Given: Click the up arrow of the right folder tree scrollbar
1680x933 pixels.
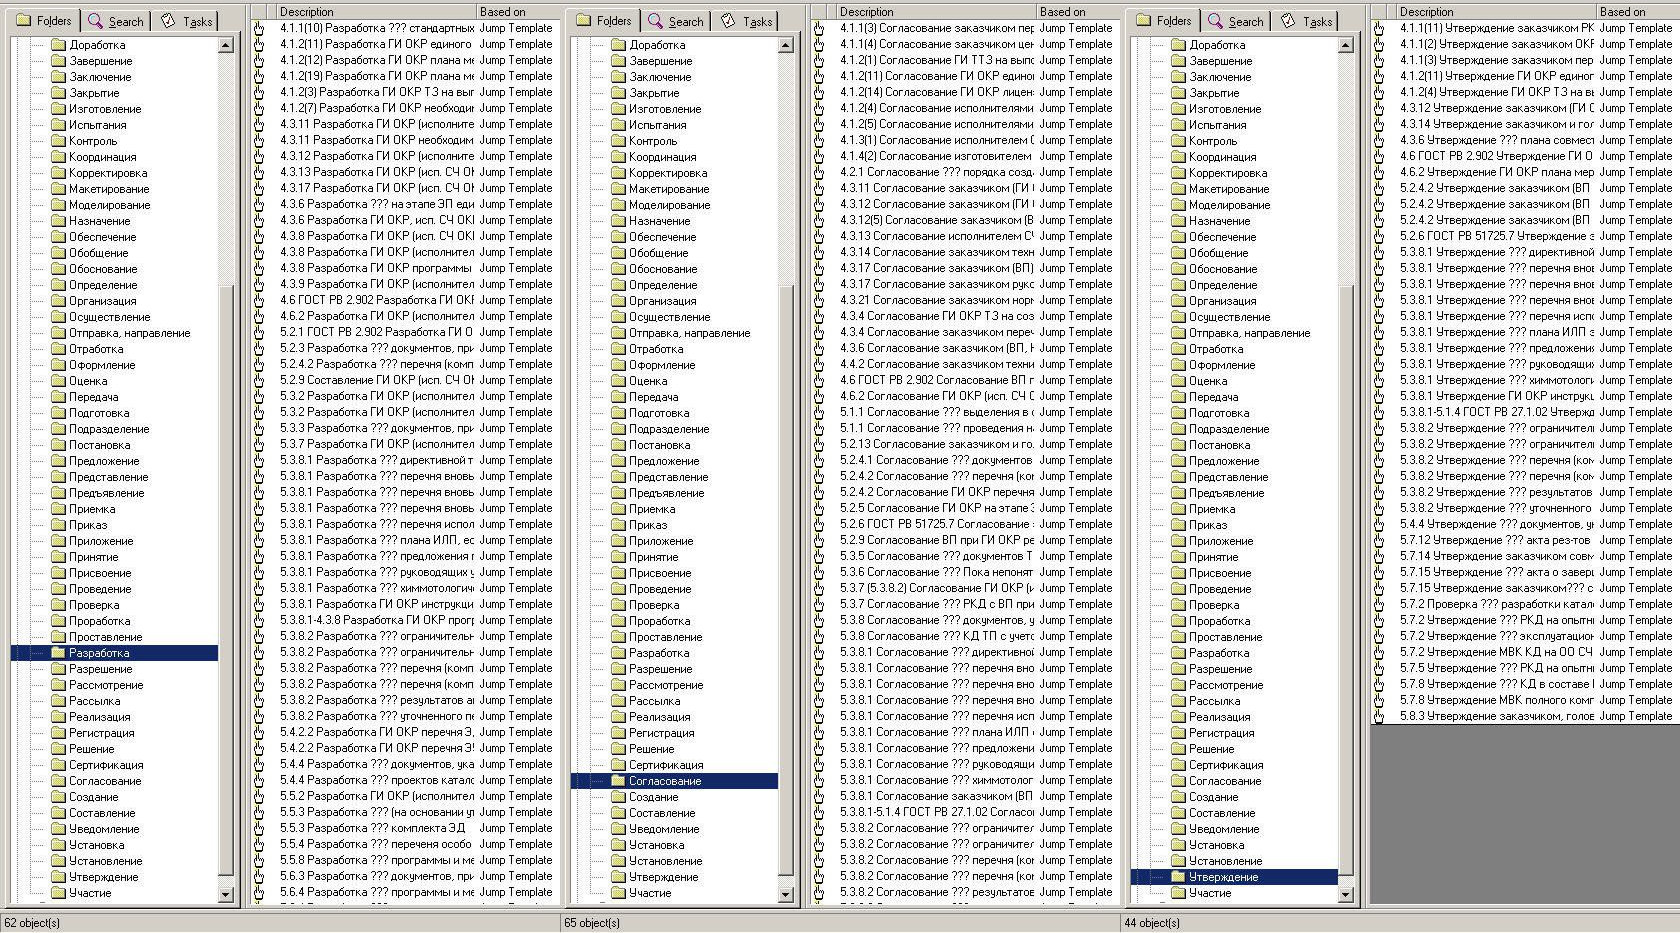Looking at the screenshot, I should pos(1345,45).
